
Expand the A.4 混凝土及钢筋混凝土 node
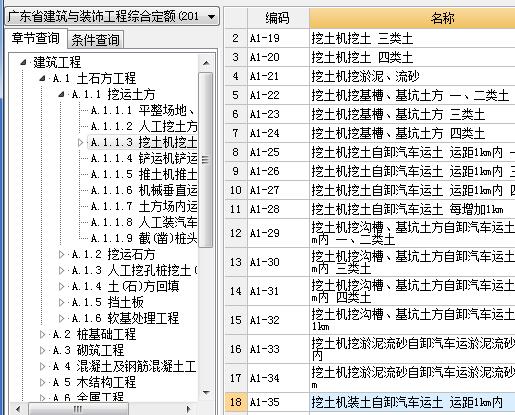pyautogui.click(x=42, y=366)
